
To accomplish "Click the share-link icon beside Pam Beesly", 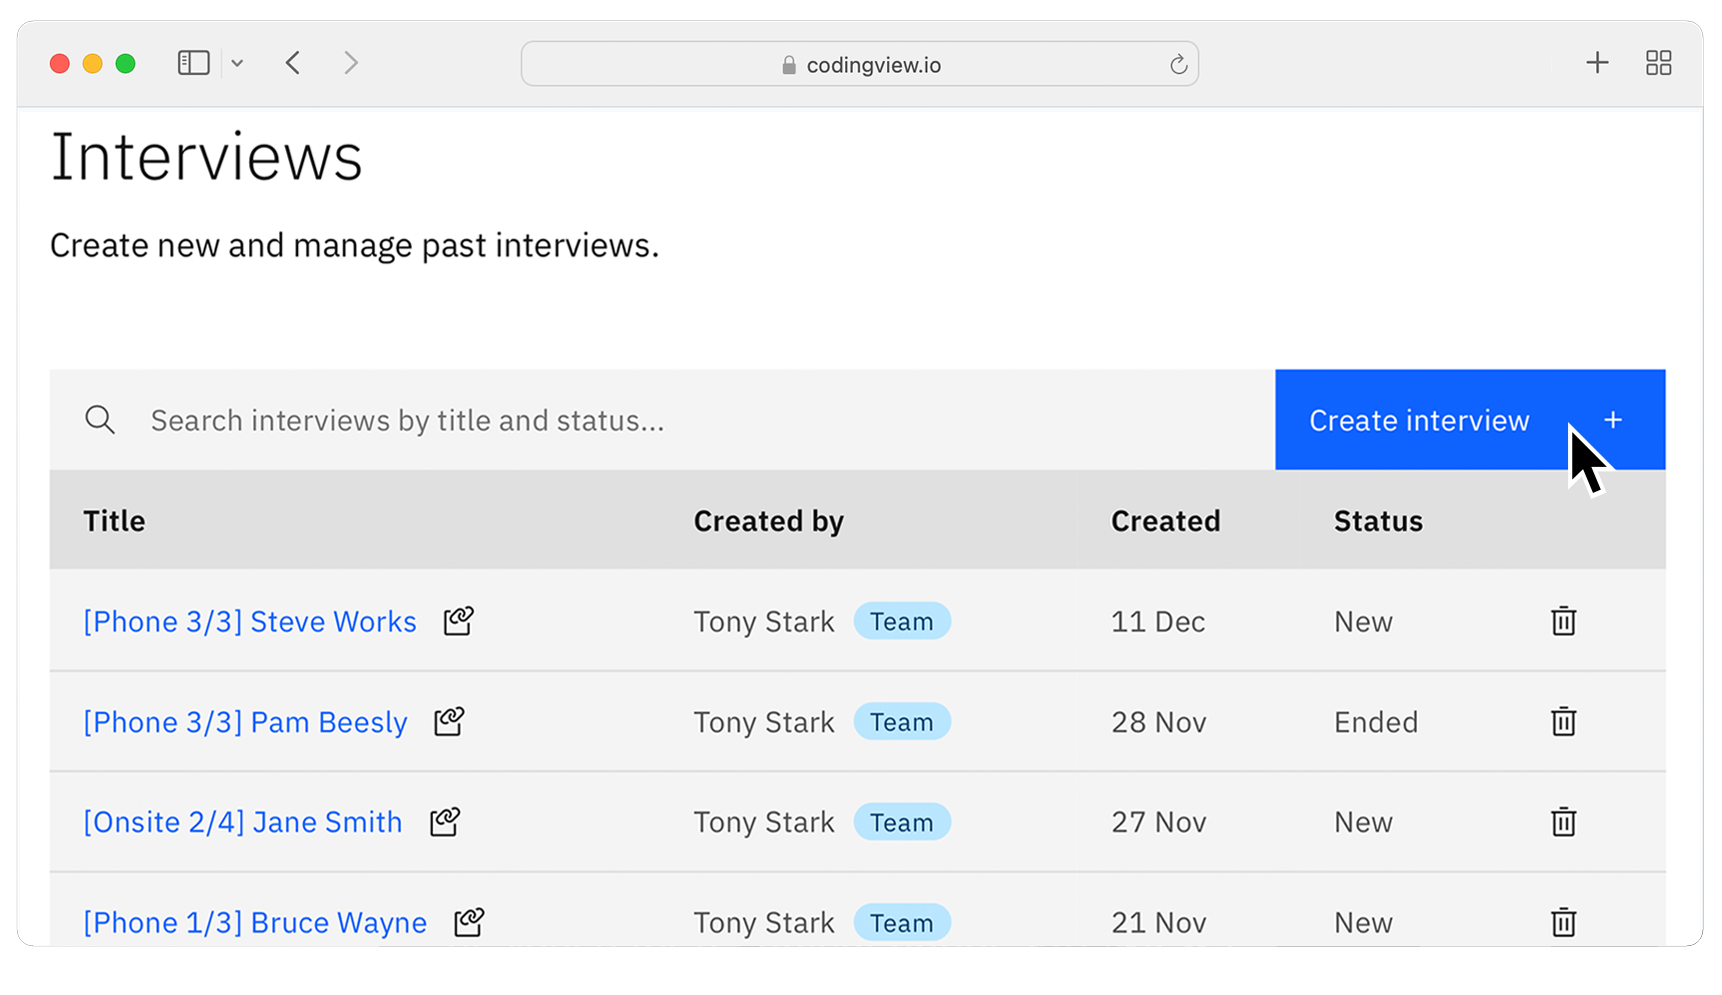I will pos(449,721).
